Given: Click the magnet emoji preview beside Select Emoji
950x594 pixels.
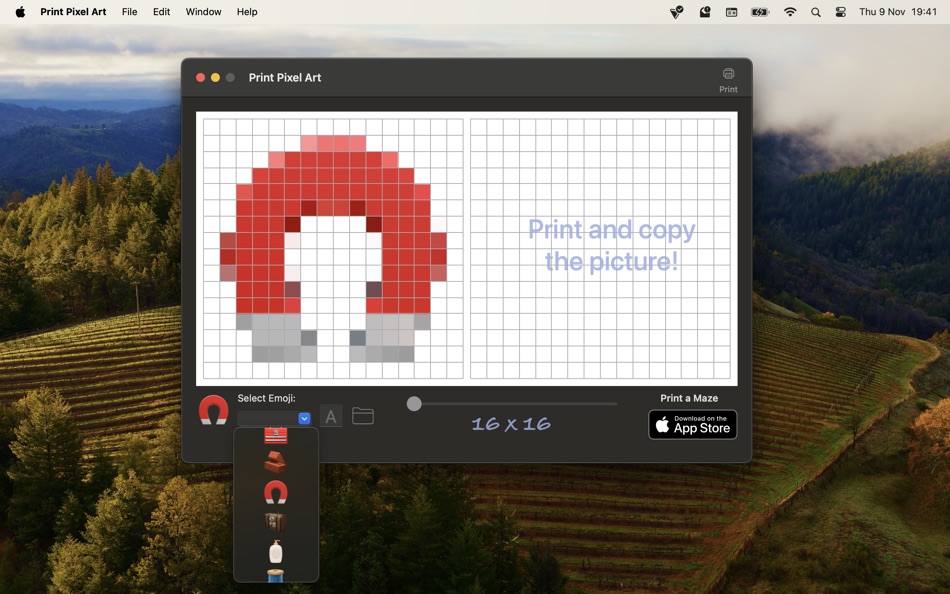Looking at the screenshot, I should point(213,410).
